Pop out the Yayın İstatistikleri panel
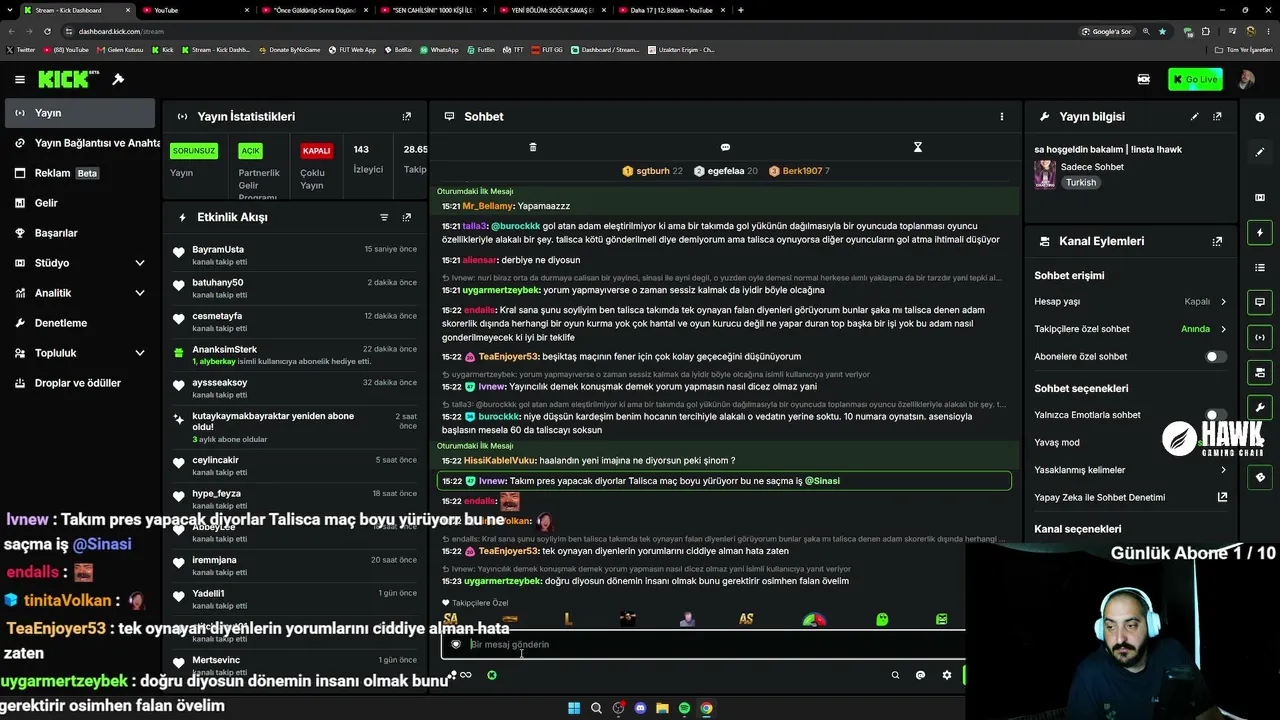 pos(406,116)
